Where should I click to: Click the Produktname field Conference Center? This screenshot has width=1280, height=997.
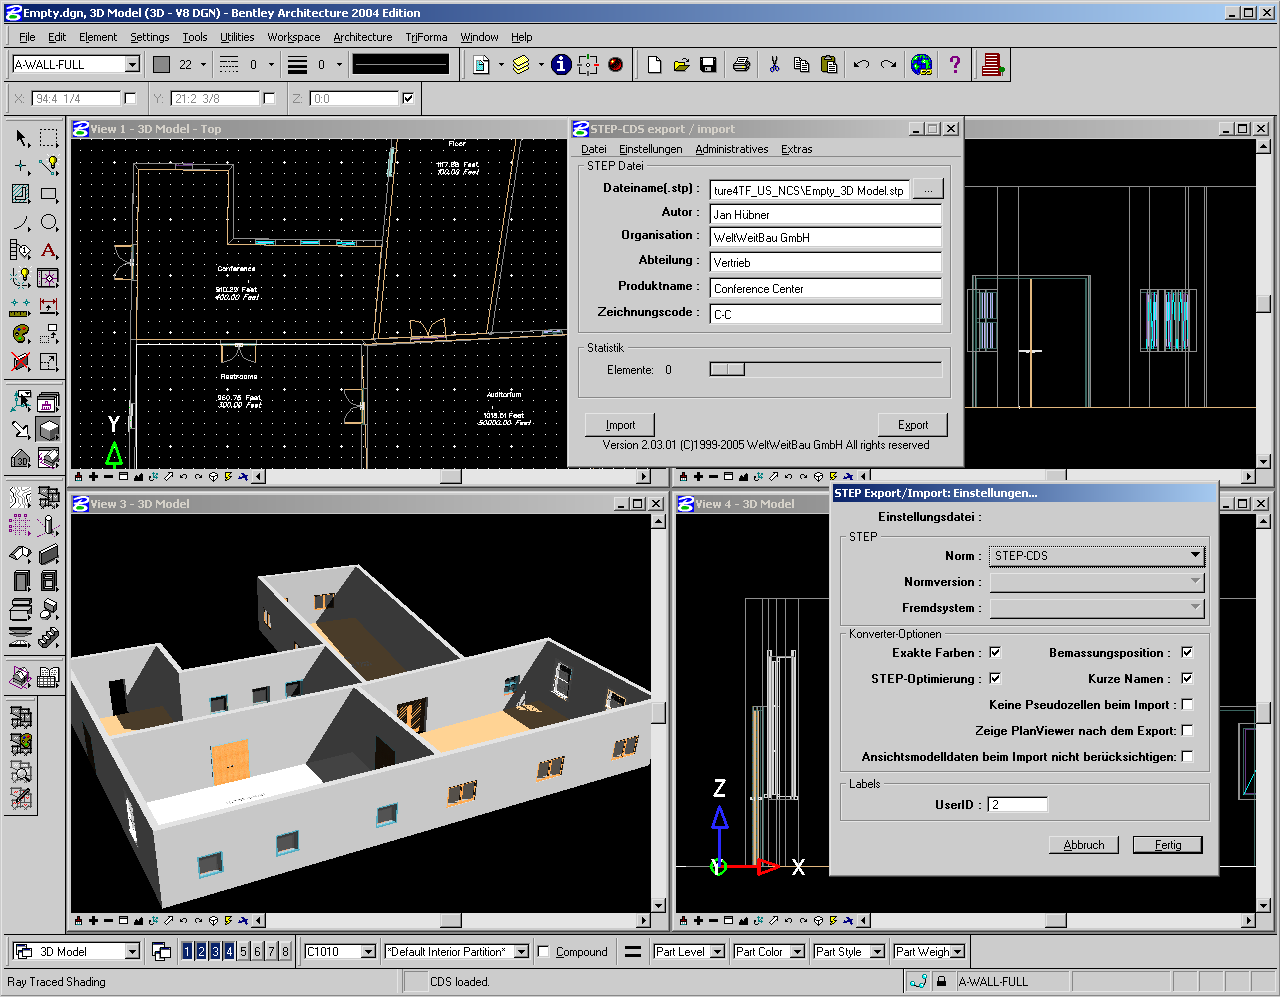click(x=826, y=288)
